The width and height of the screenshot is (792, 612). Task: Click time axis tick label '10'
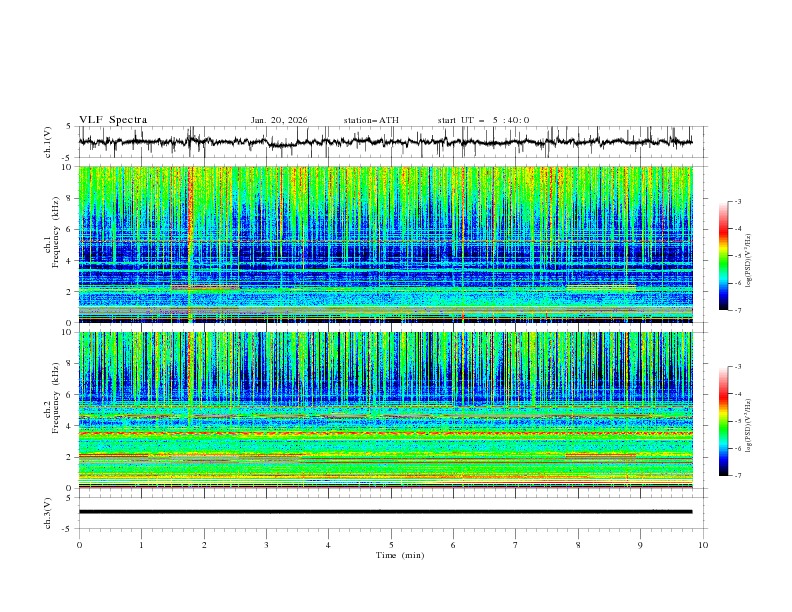pos(703,545)
